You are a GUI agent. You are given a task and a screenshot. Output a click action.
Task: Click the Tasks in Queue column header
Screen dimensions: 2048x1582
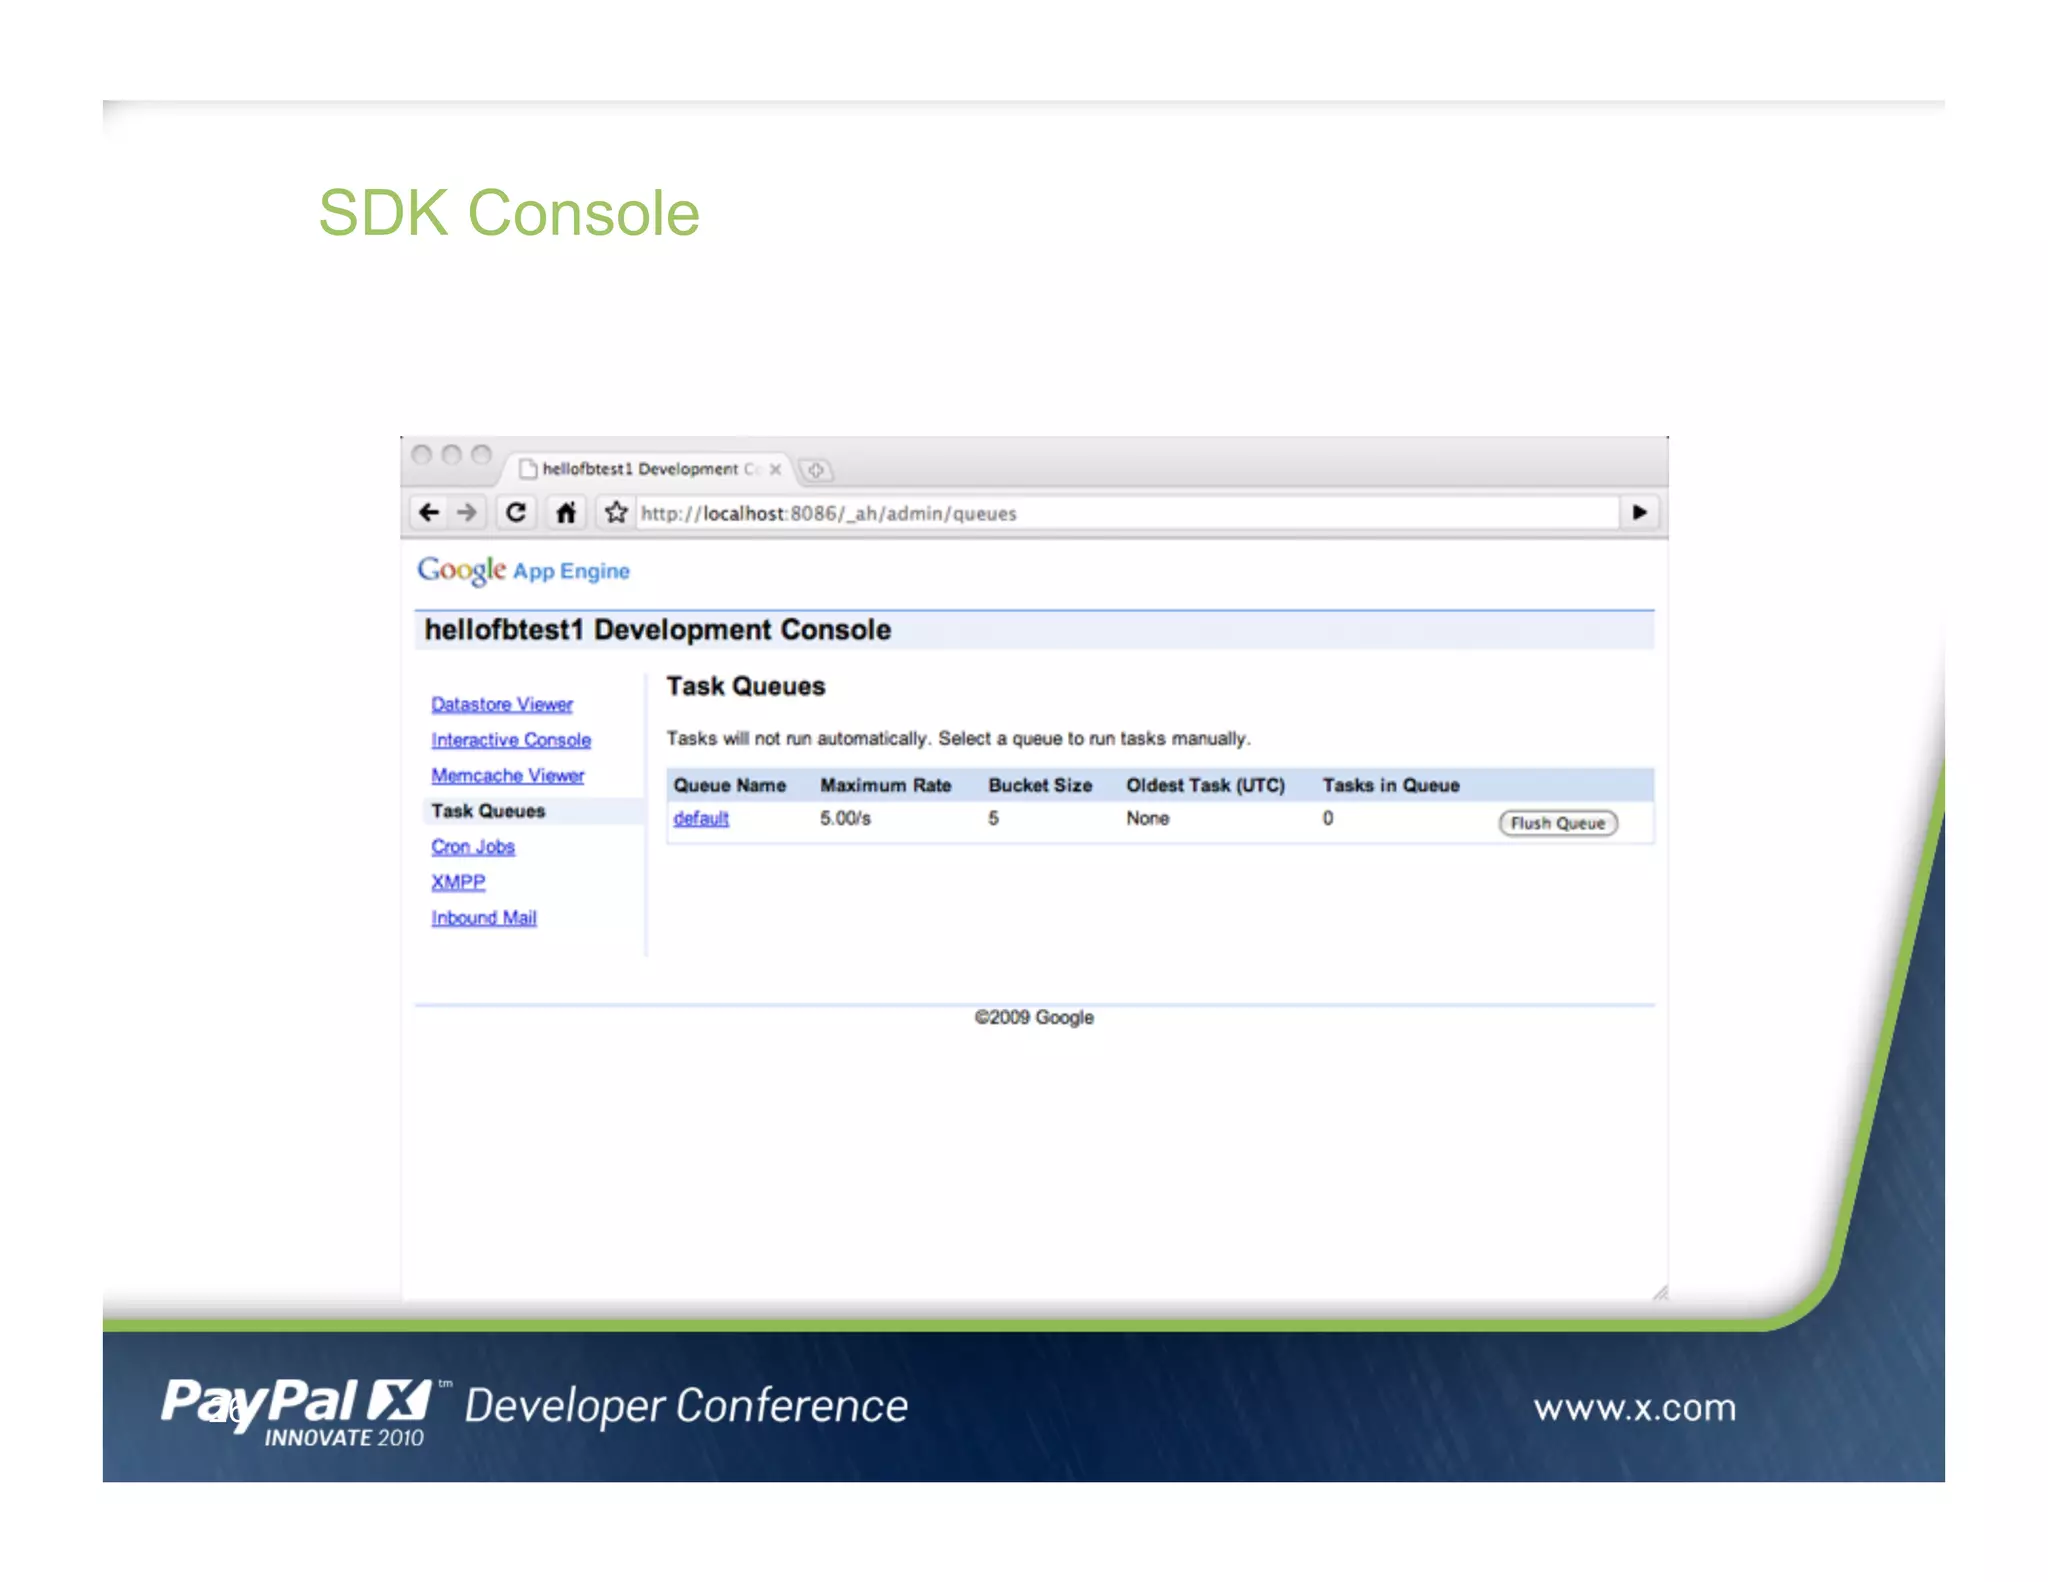click(x=1391, y=786)
